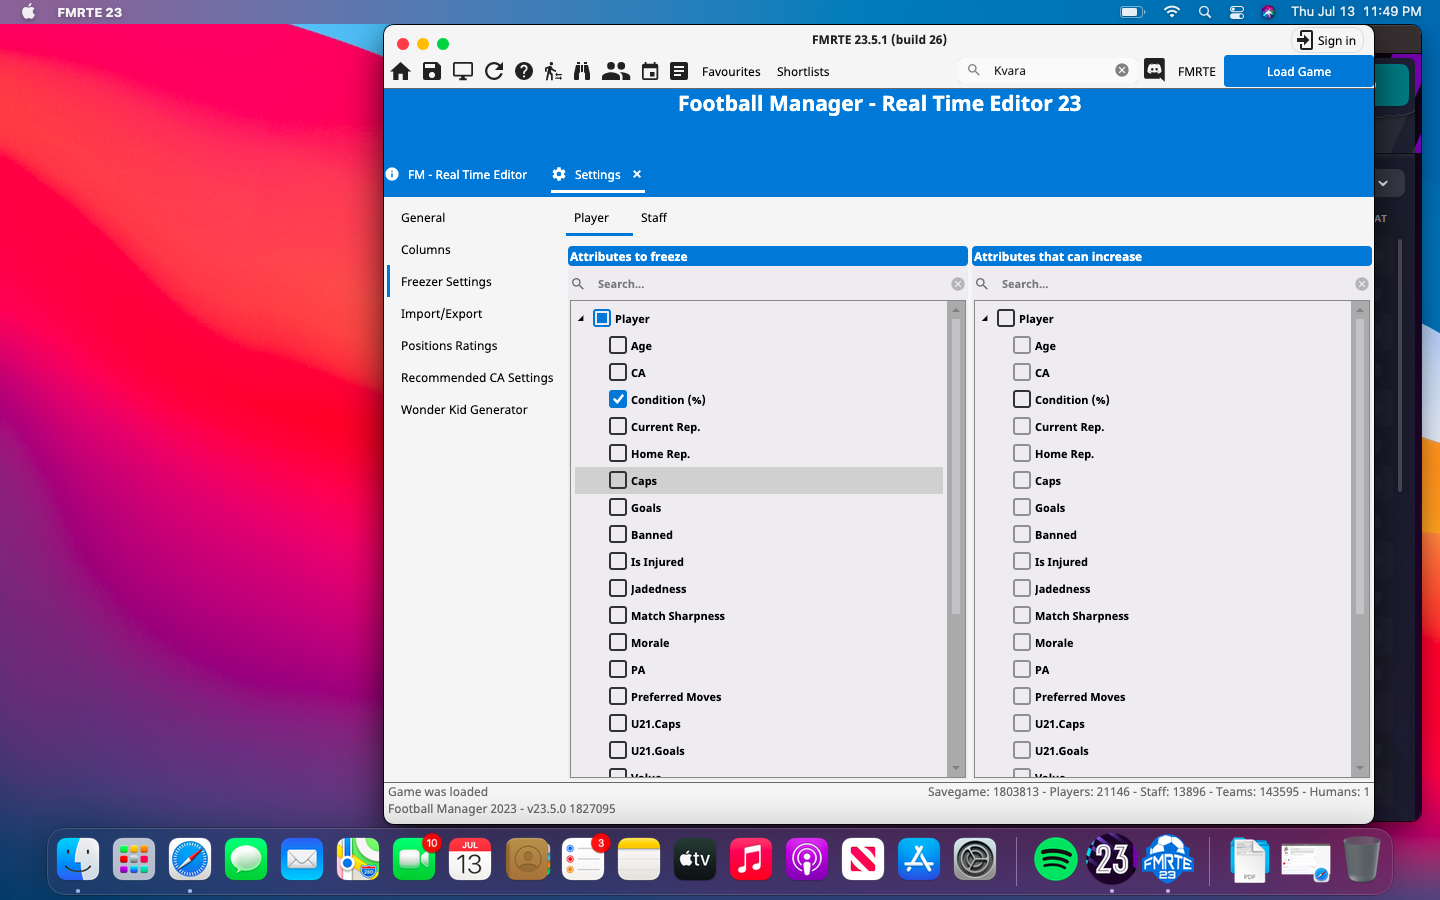The image size is (1440, 900).
Task: Open Positions Ratings settings
Action: (449, 346)
